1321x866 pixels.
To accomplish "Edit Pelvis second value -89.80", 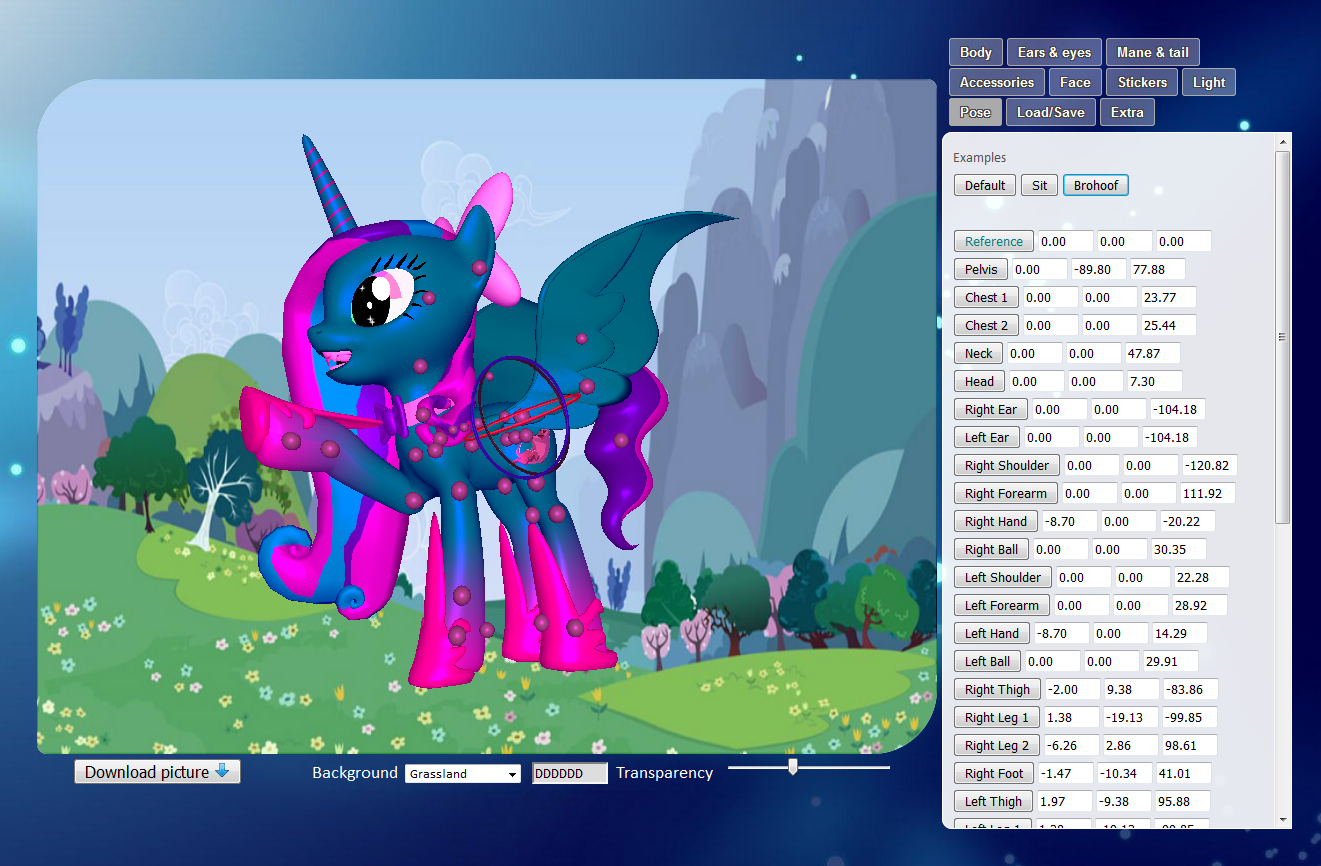I will (x=1098, y=269).
